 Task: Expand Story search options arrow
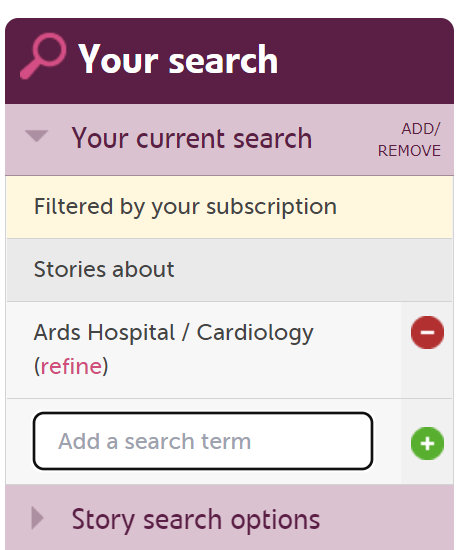(37, 518)
